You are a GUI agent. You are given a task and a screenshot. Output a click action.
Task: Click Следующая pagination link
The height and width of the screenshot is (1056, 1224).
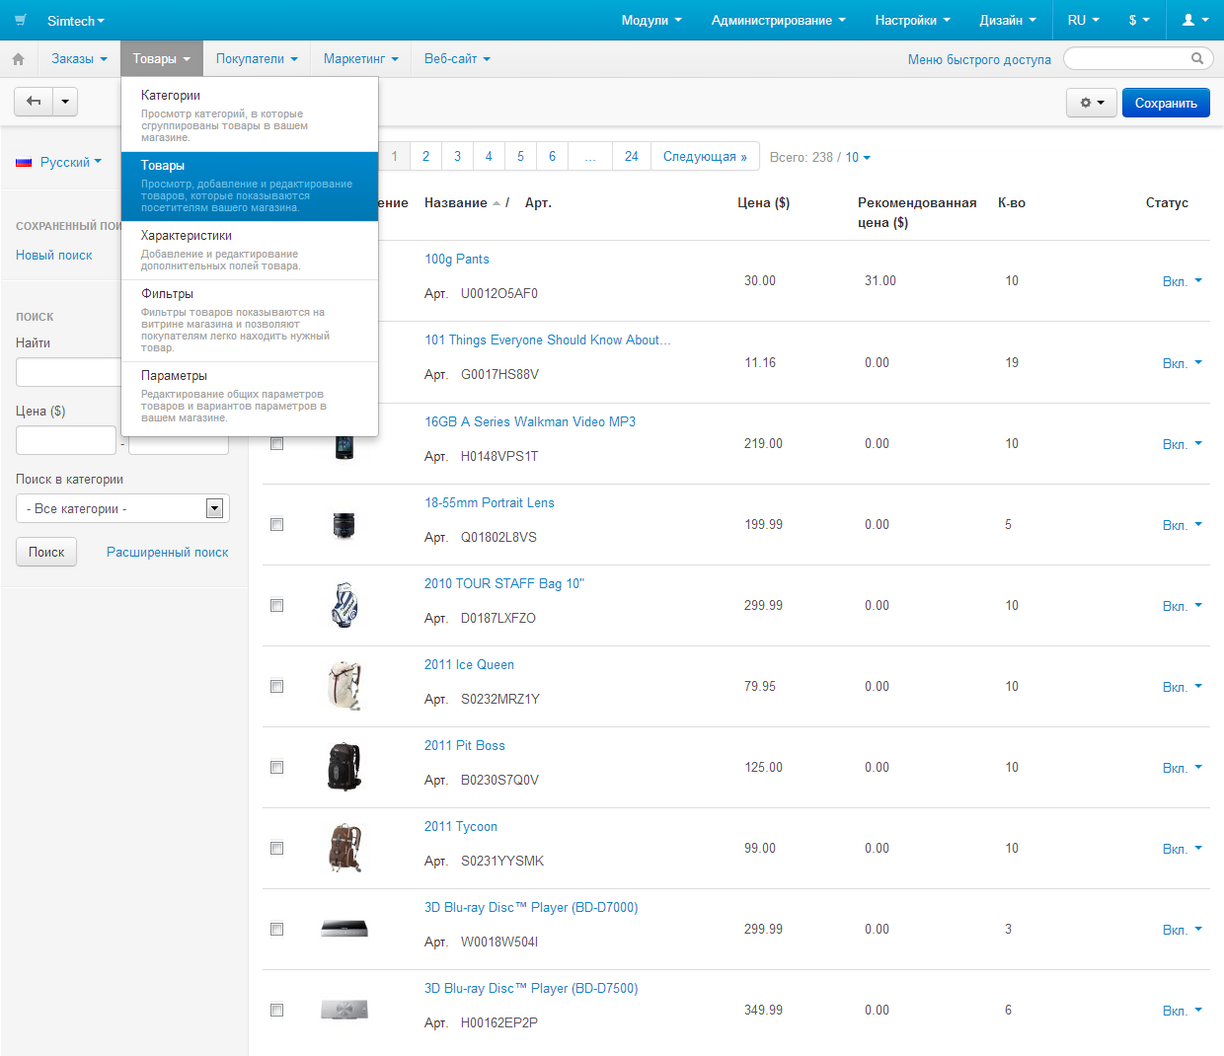pyautogui.click(x=705, y=157)
